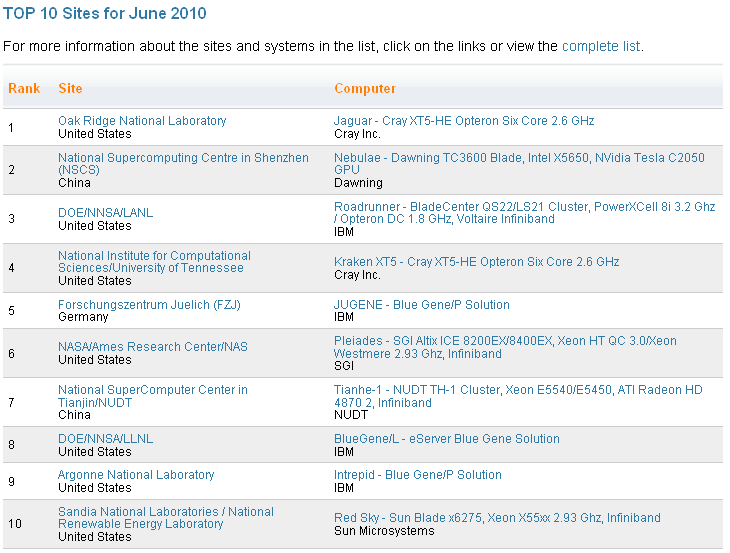Open the Roadrunner BladeCenter computer link
Viewport: 730px width, 553px height.
point(525,213)
